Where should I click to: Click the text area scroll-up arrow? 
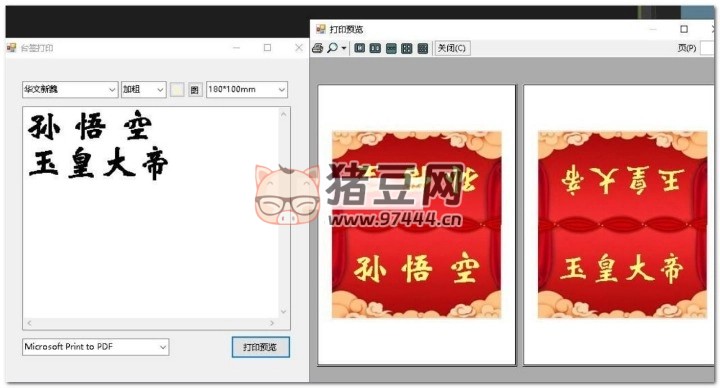pos(284,114)
